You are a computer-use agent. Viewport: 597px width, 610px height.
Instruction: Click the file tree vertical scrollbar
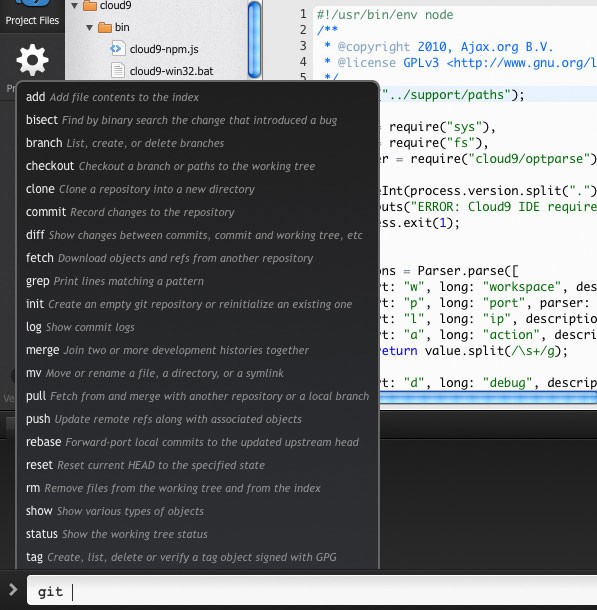[254, 40]
